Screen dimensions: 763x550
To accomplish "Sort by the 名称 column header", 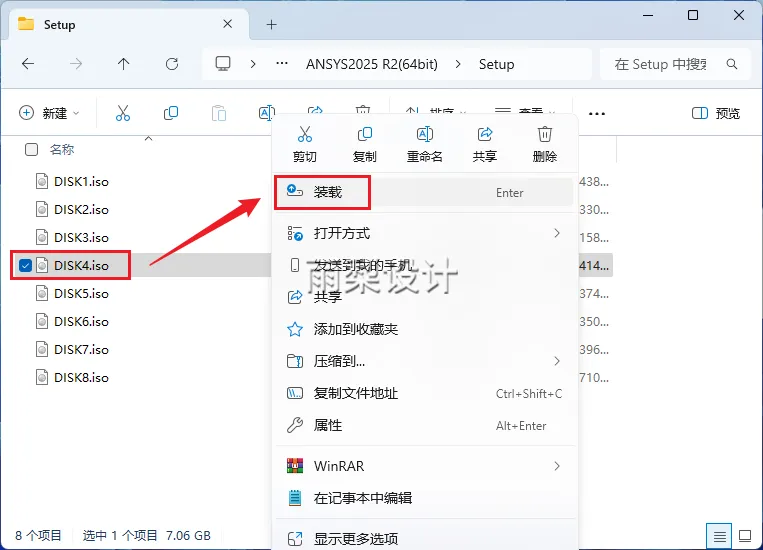I will pos(62,149).
